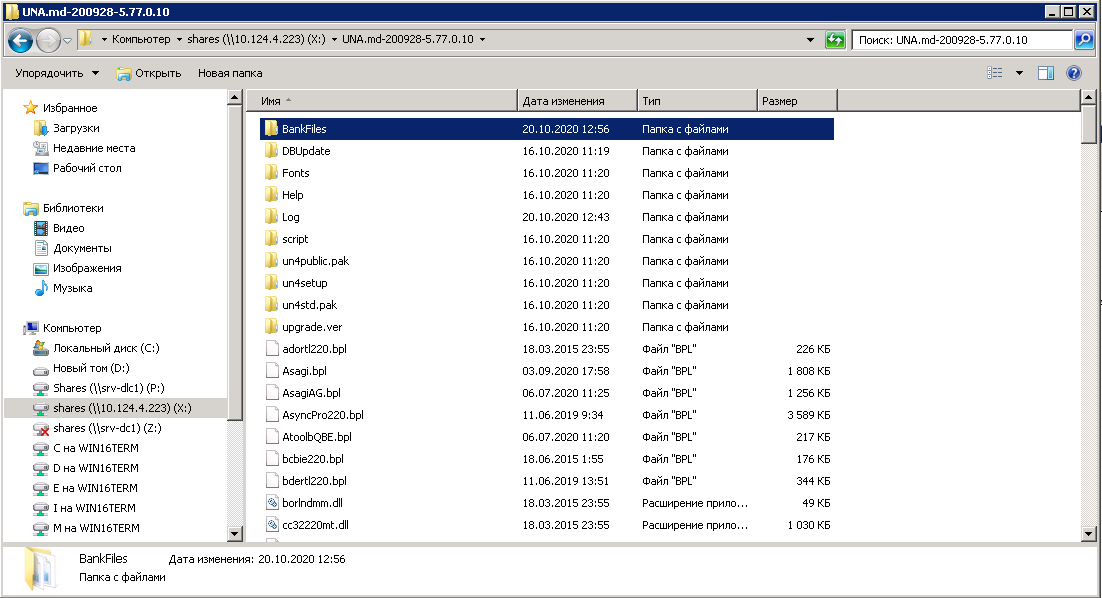Select the BankFiles folder icon

click(271, 129)
